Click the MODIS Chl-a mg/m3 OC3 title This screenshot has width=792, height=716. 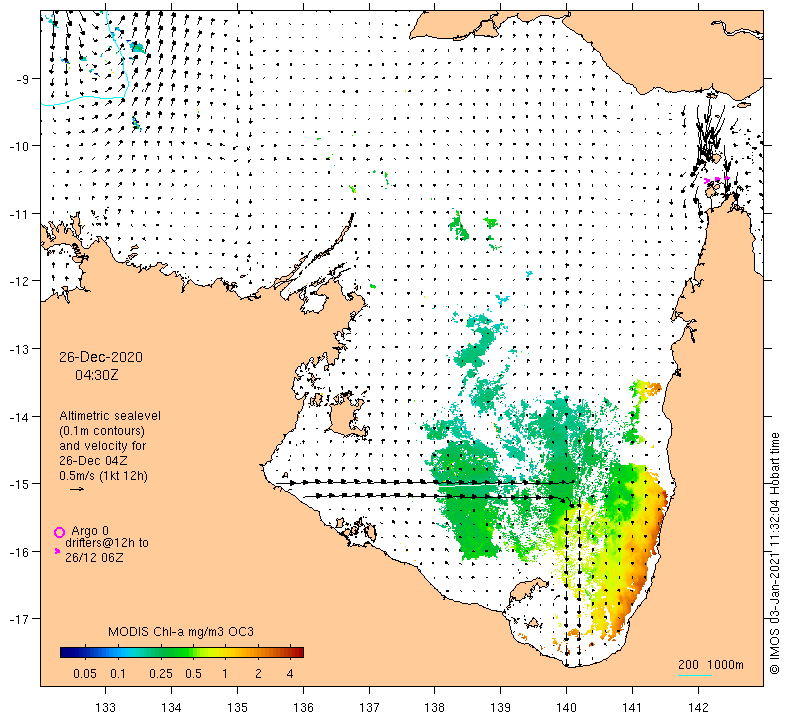(x=181, y=632)
